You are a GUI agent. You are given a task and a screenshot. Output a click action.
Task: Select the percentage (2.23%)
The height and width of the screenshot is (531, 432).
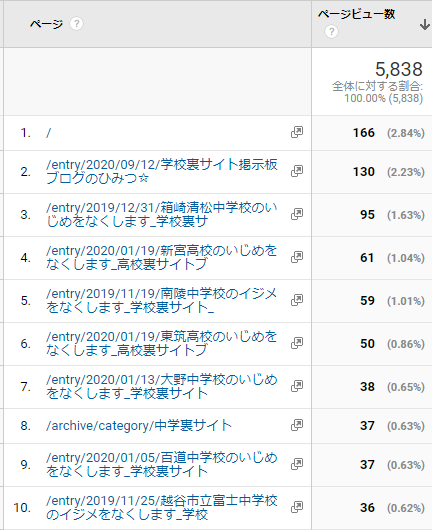[x=406, y=172]
